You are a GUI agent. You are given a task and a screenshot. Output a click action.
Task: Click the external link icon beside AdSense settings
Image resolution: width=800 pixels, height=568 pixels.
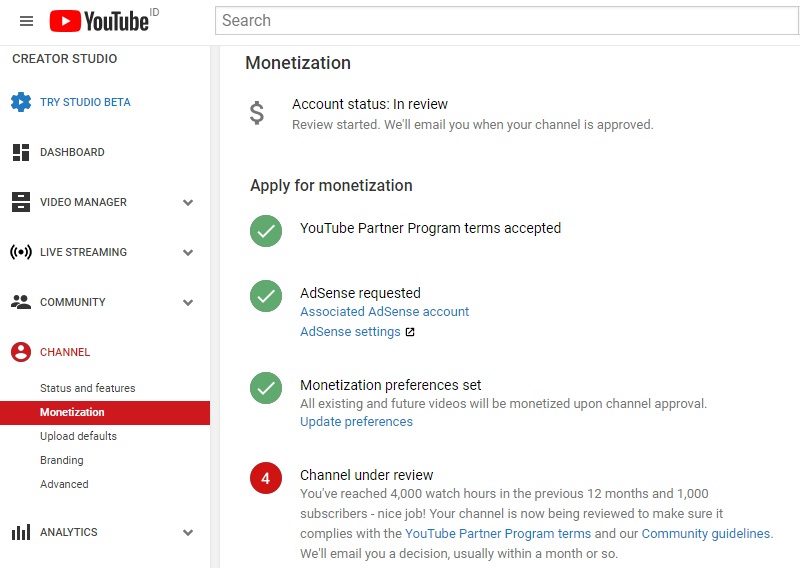[x=410, y=332]
